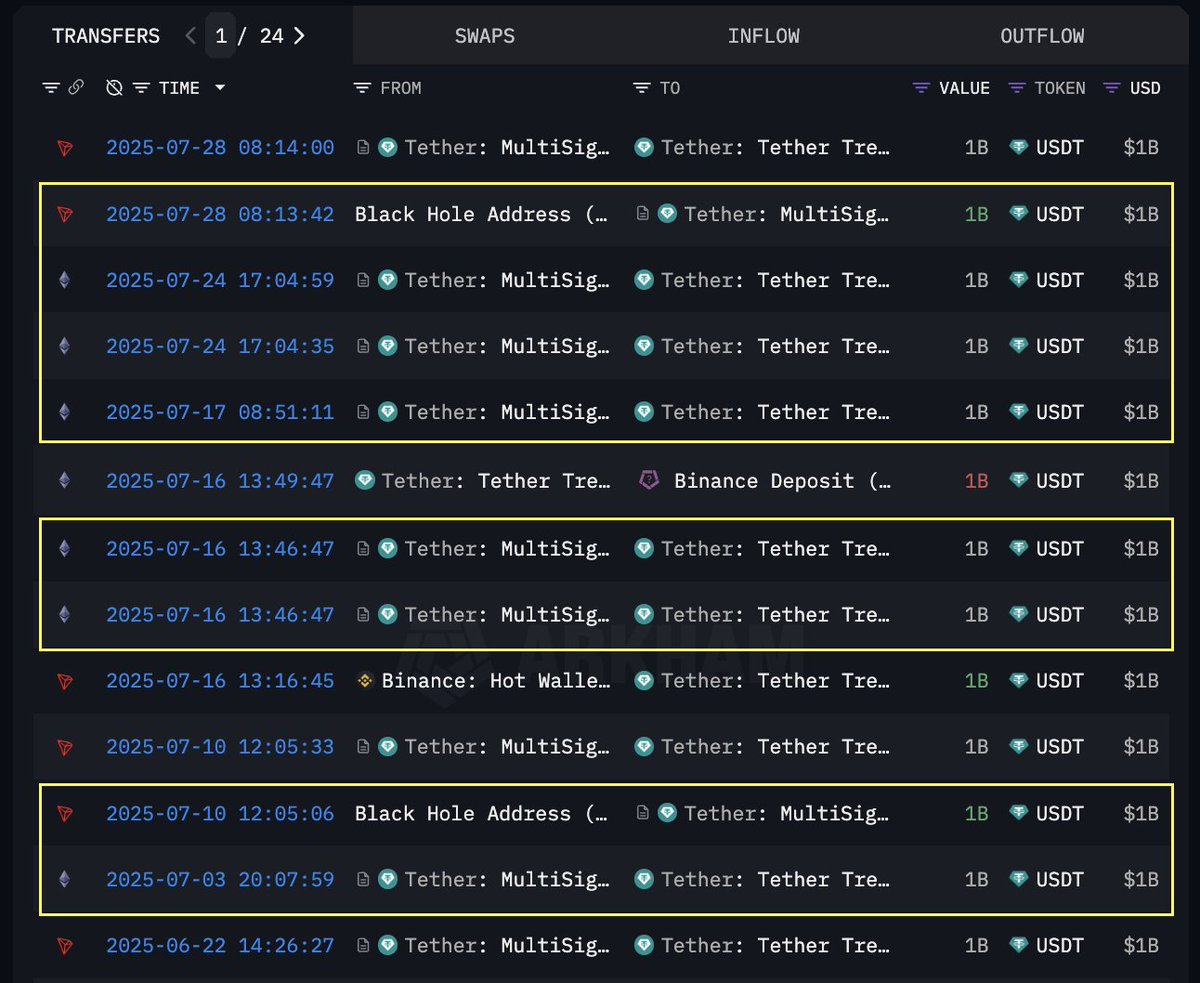Click the TRANSFERS tab label

(x=106, y=36)
